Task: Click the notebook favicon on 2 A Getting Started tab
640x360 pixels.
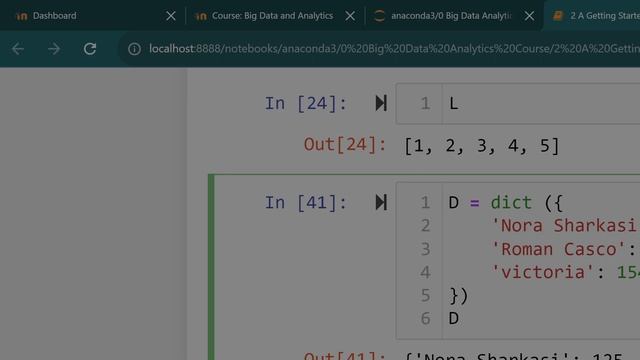Action: 558,16
